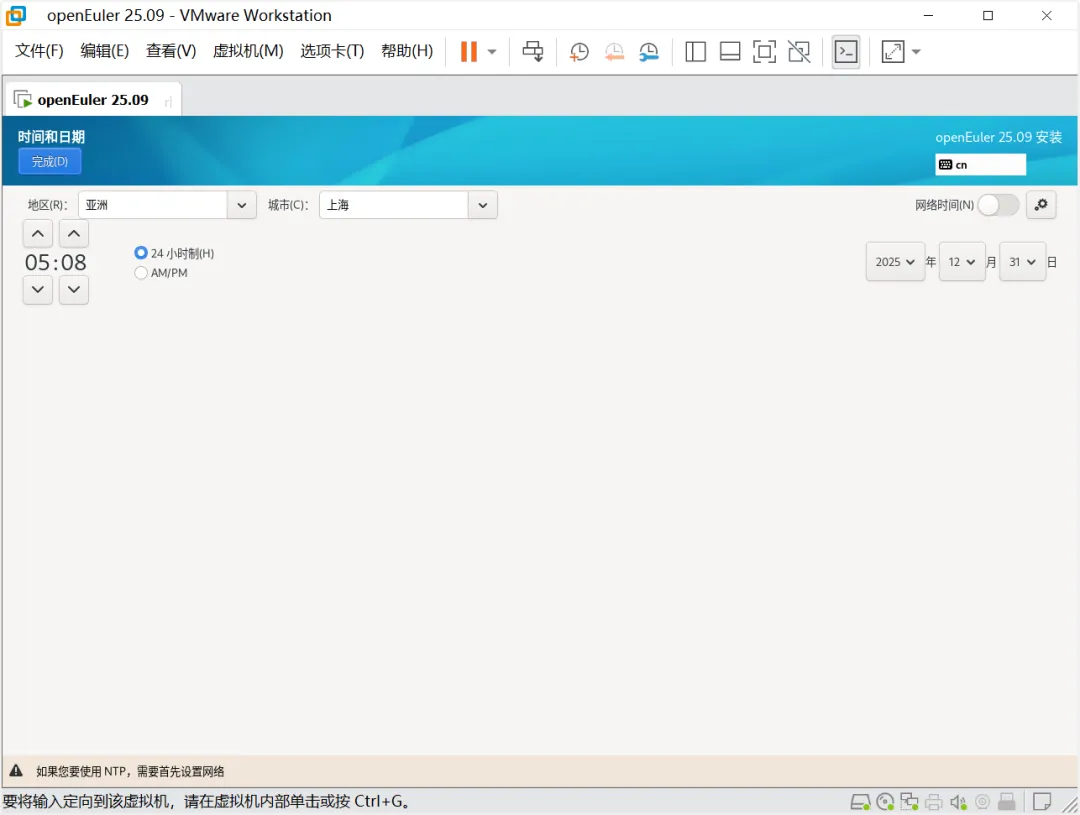This screenshot has height=815, width=1080.
Task: Click the suspend/pause virtual machine icon
Action: (468, 52)
